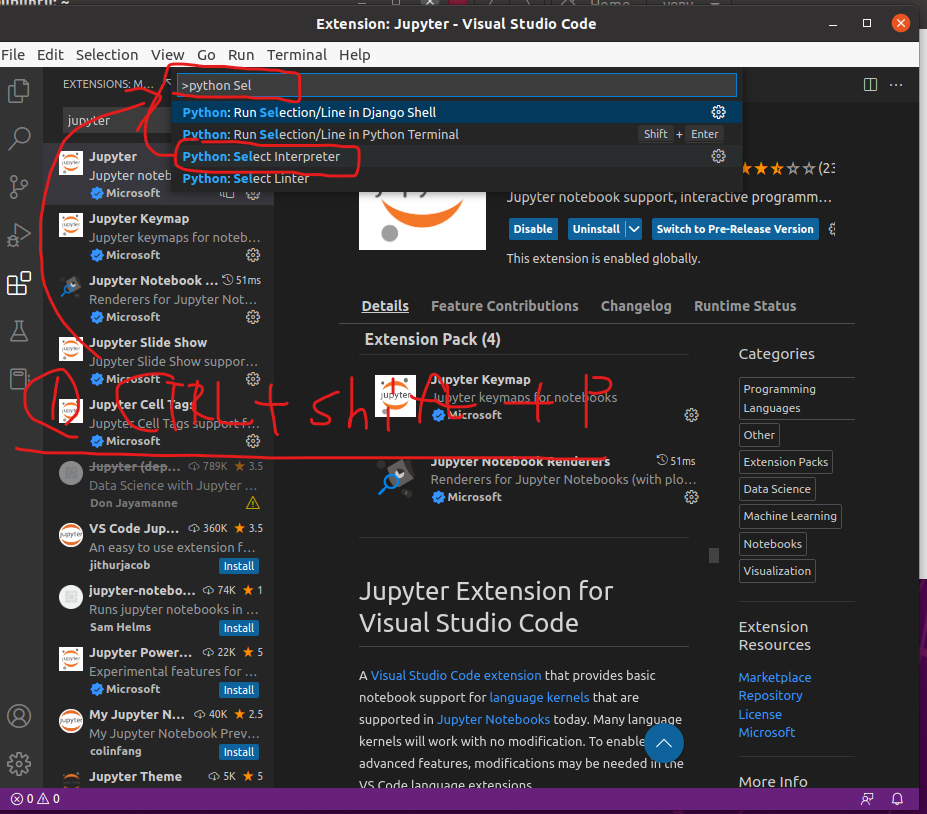Install the VS Code Jupyter Notebook Previewer by jithurjacob
Image resolution: width=927 pixels, height=814 pixels.
coord(239,566)
